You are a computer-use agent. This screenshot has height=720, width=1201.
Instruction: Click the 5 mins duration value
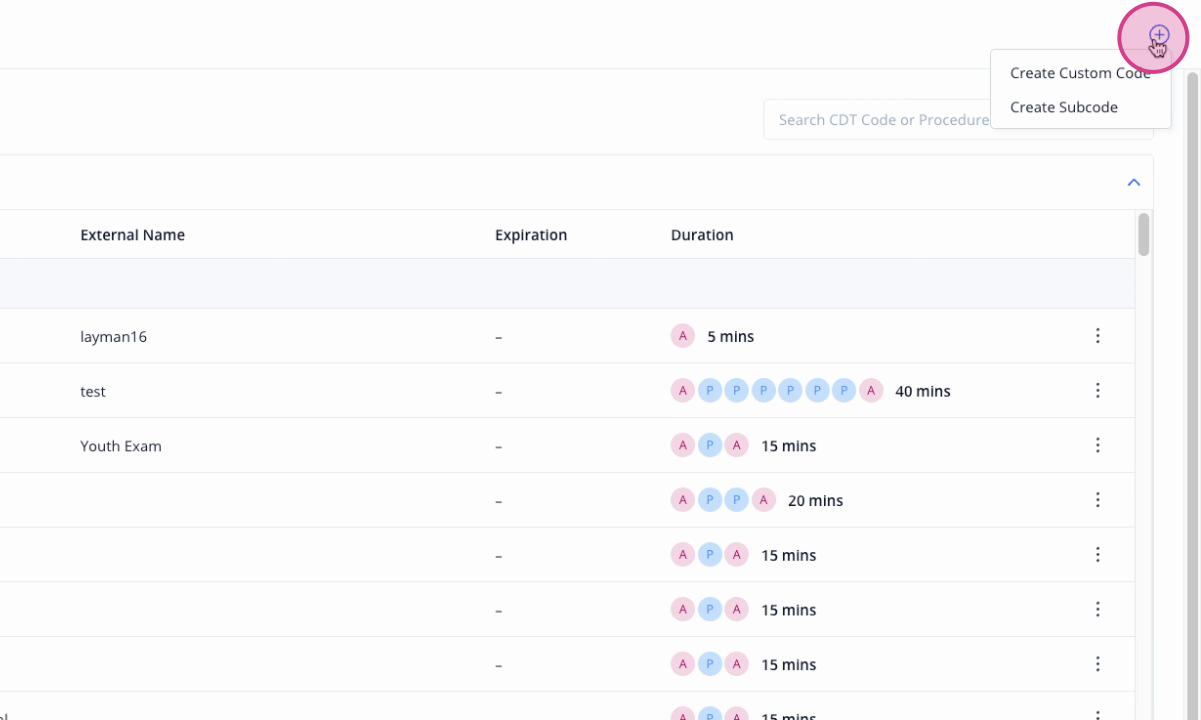[x=730, y=337]
